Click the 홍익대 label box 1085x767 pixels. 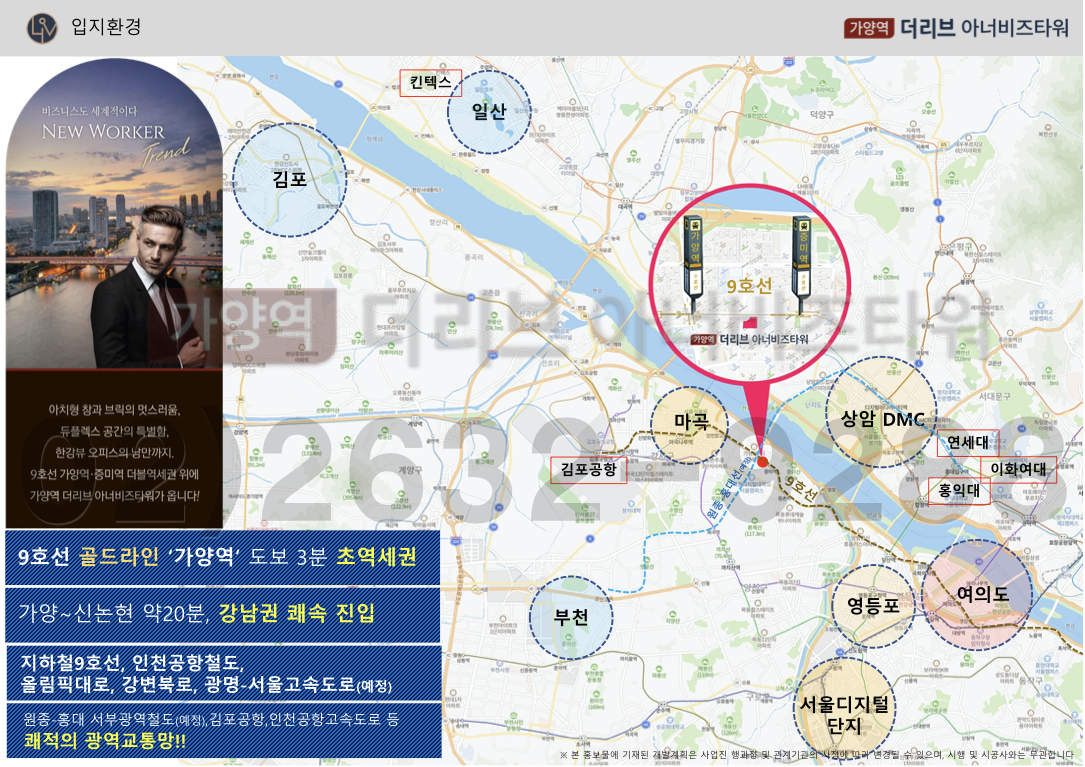[958, 491]
